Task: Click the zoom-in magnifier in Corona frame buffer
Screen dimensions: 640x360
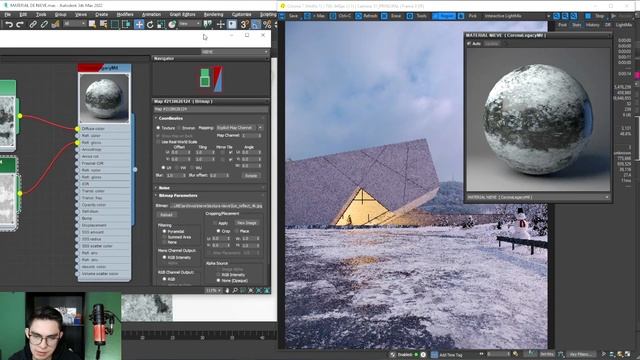Action: (557, 16)
